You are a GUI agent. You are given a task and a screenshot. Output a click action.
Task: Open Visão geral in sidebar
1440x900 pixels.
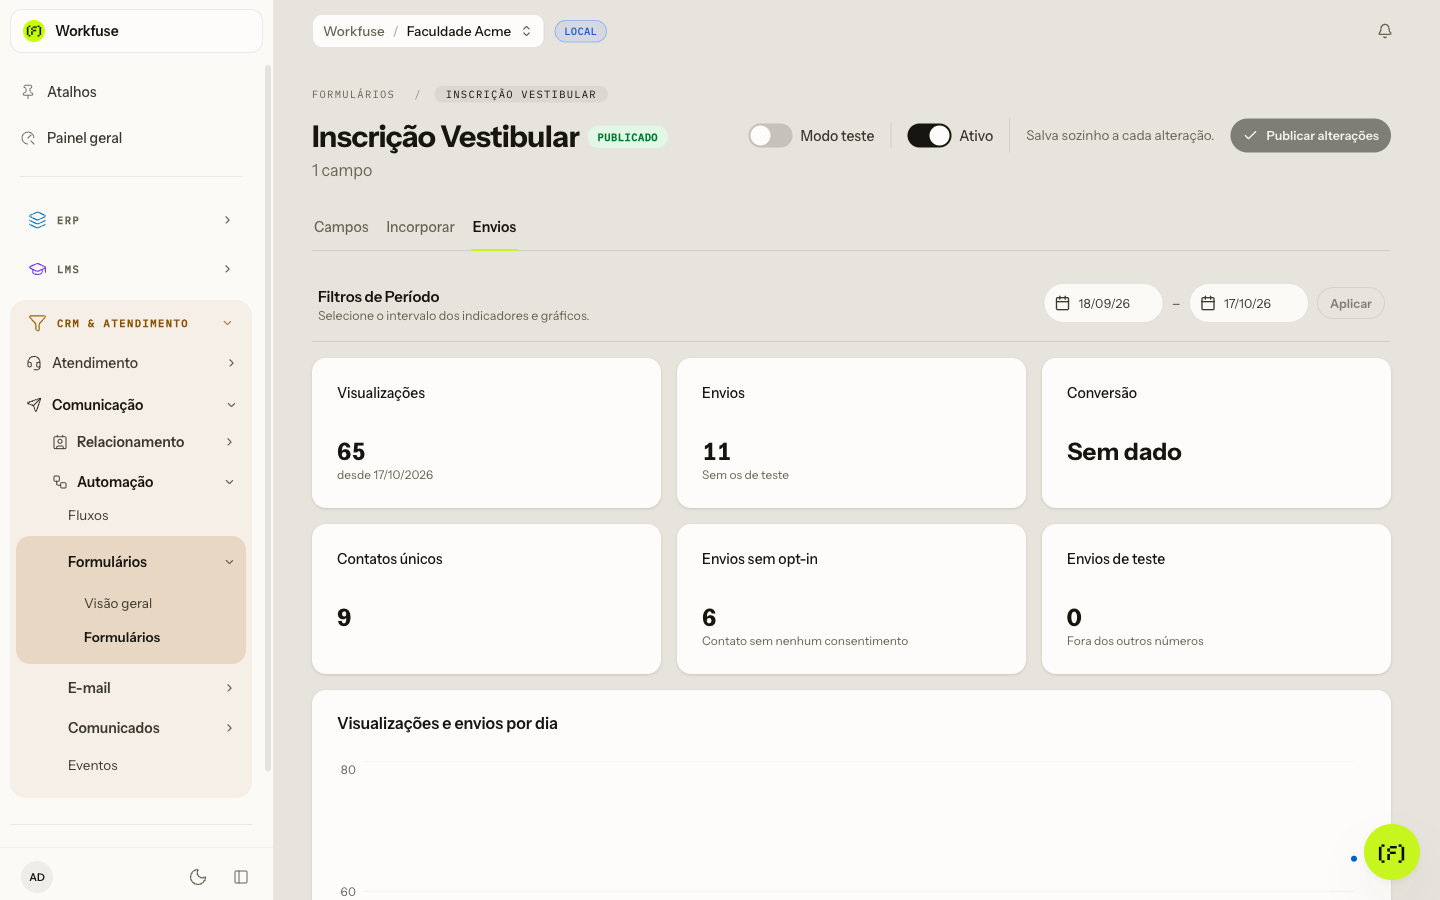pos(118,603)
